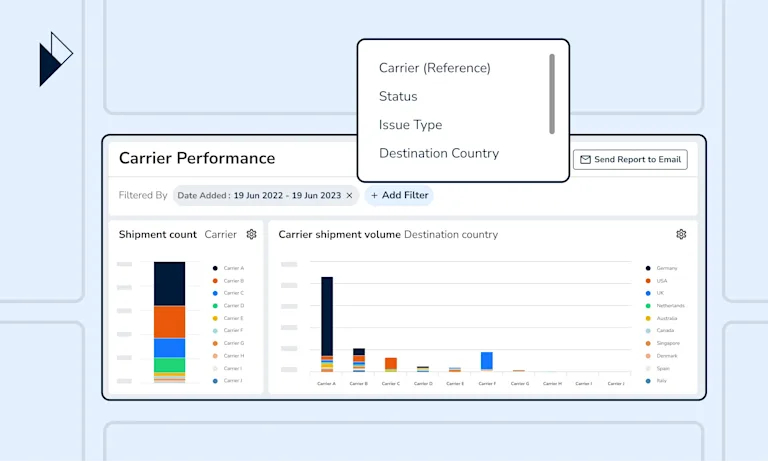Click the Carrier G x-axis label

pyautogui.click(x=520, y=384)
